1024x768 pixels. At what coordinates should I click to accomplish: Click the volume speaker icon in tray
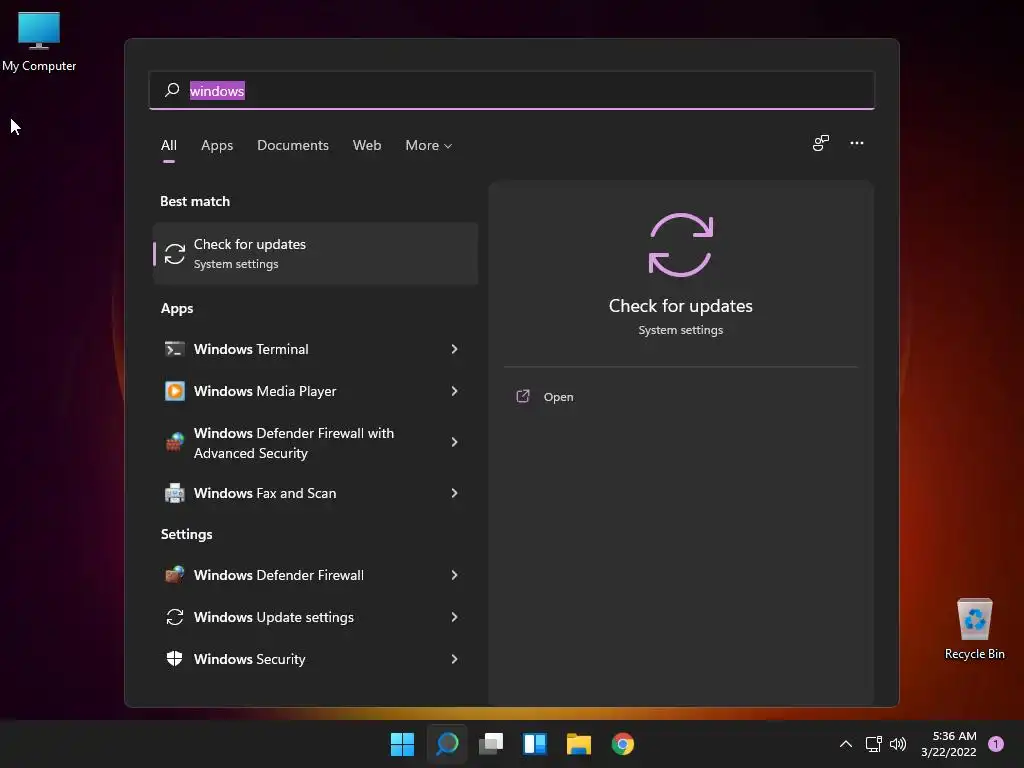click(x=898, y=744)
